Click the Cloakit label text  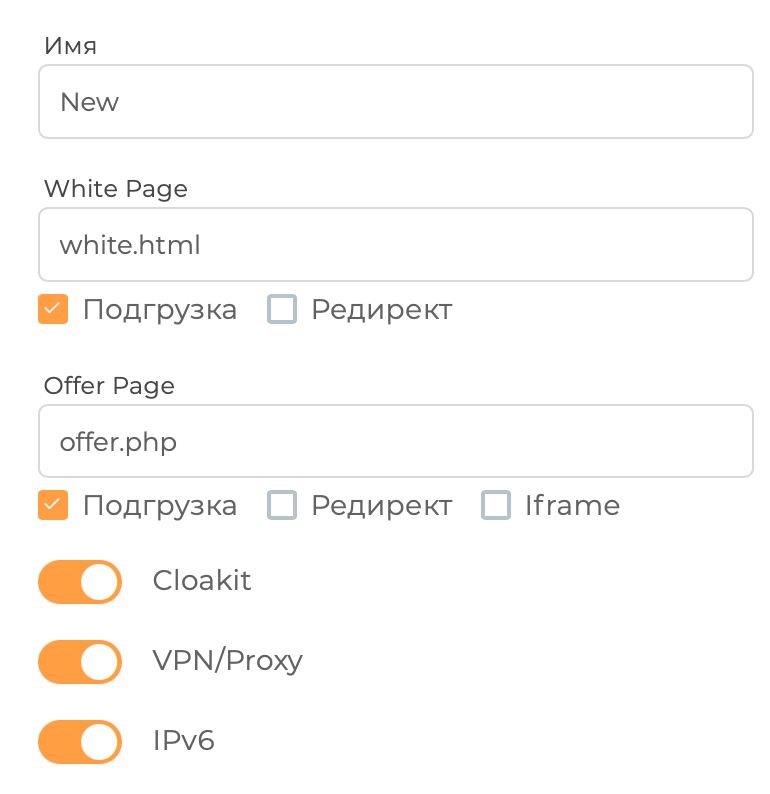point(202,581)
